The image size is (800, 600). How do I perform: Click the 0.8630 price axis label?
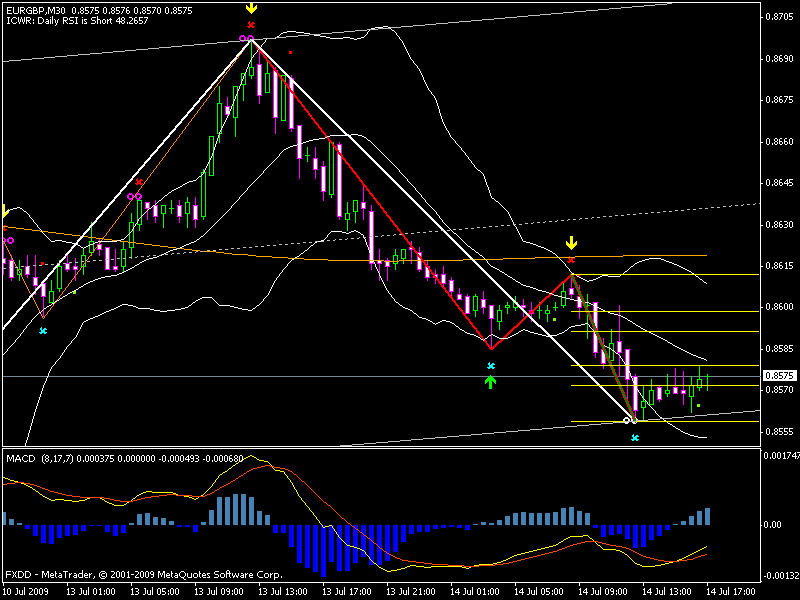tap(780, 224)
